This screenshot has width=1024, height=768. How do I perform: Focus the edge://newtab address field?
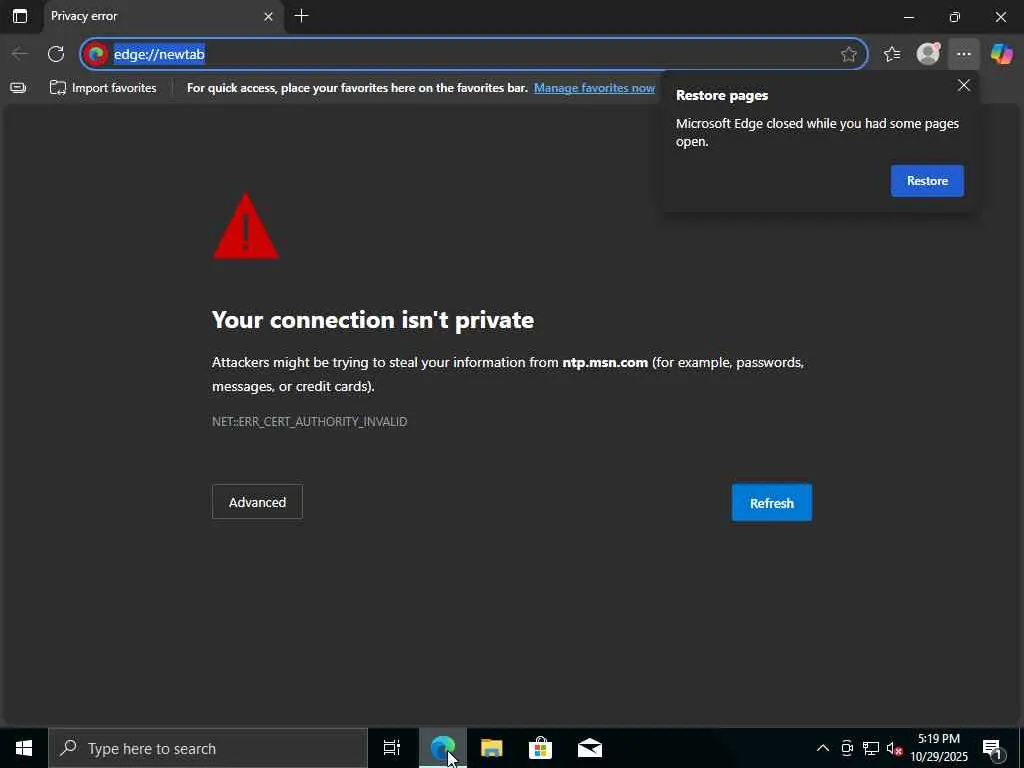[473, 54]
